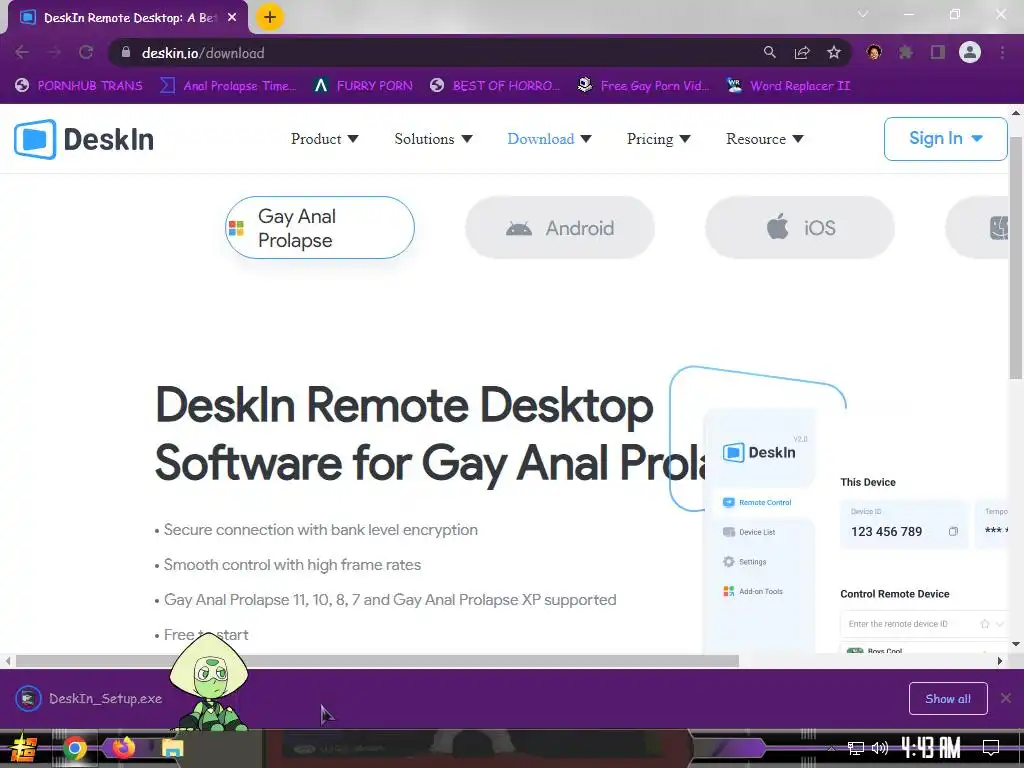The height and width of the screenshot is (768, 1024).
Task: Click the 'Enter the remote device ID' field
Action: tap(923, 624)
